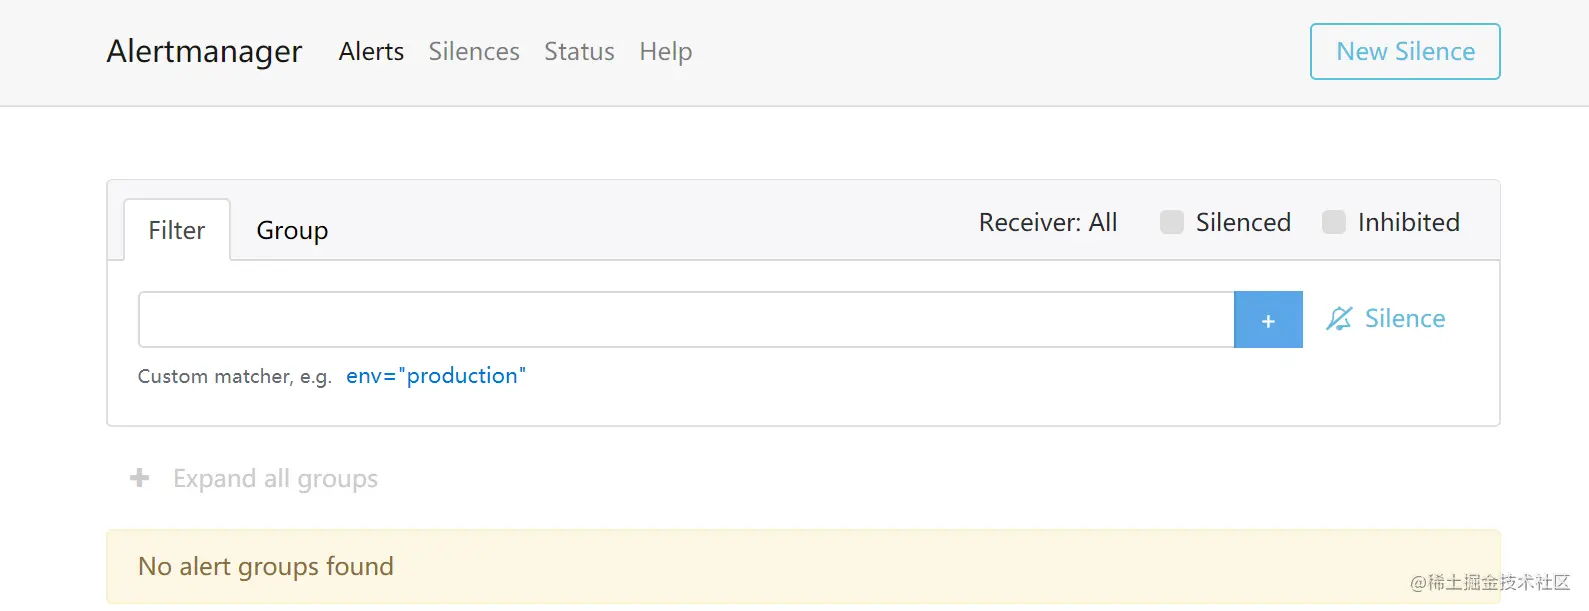Click the Silence link beside the filter

[1405, 319]
